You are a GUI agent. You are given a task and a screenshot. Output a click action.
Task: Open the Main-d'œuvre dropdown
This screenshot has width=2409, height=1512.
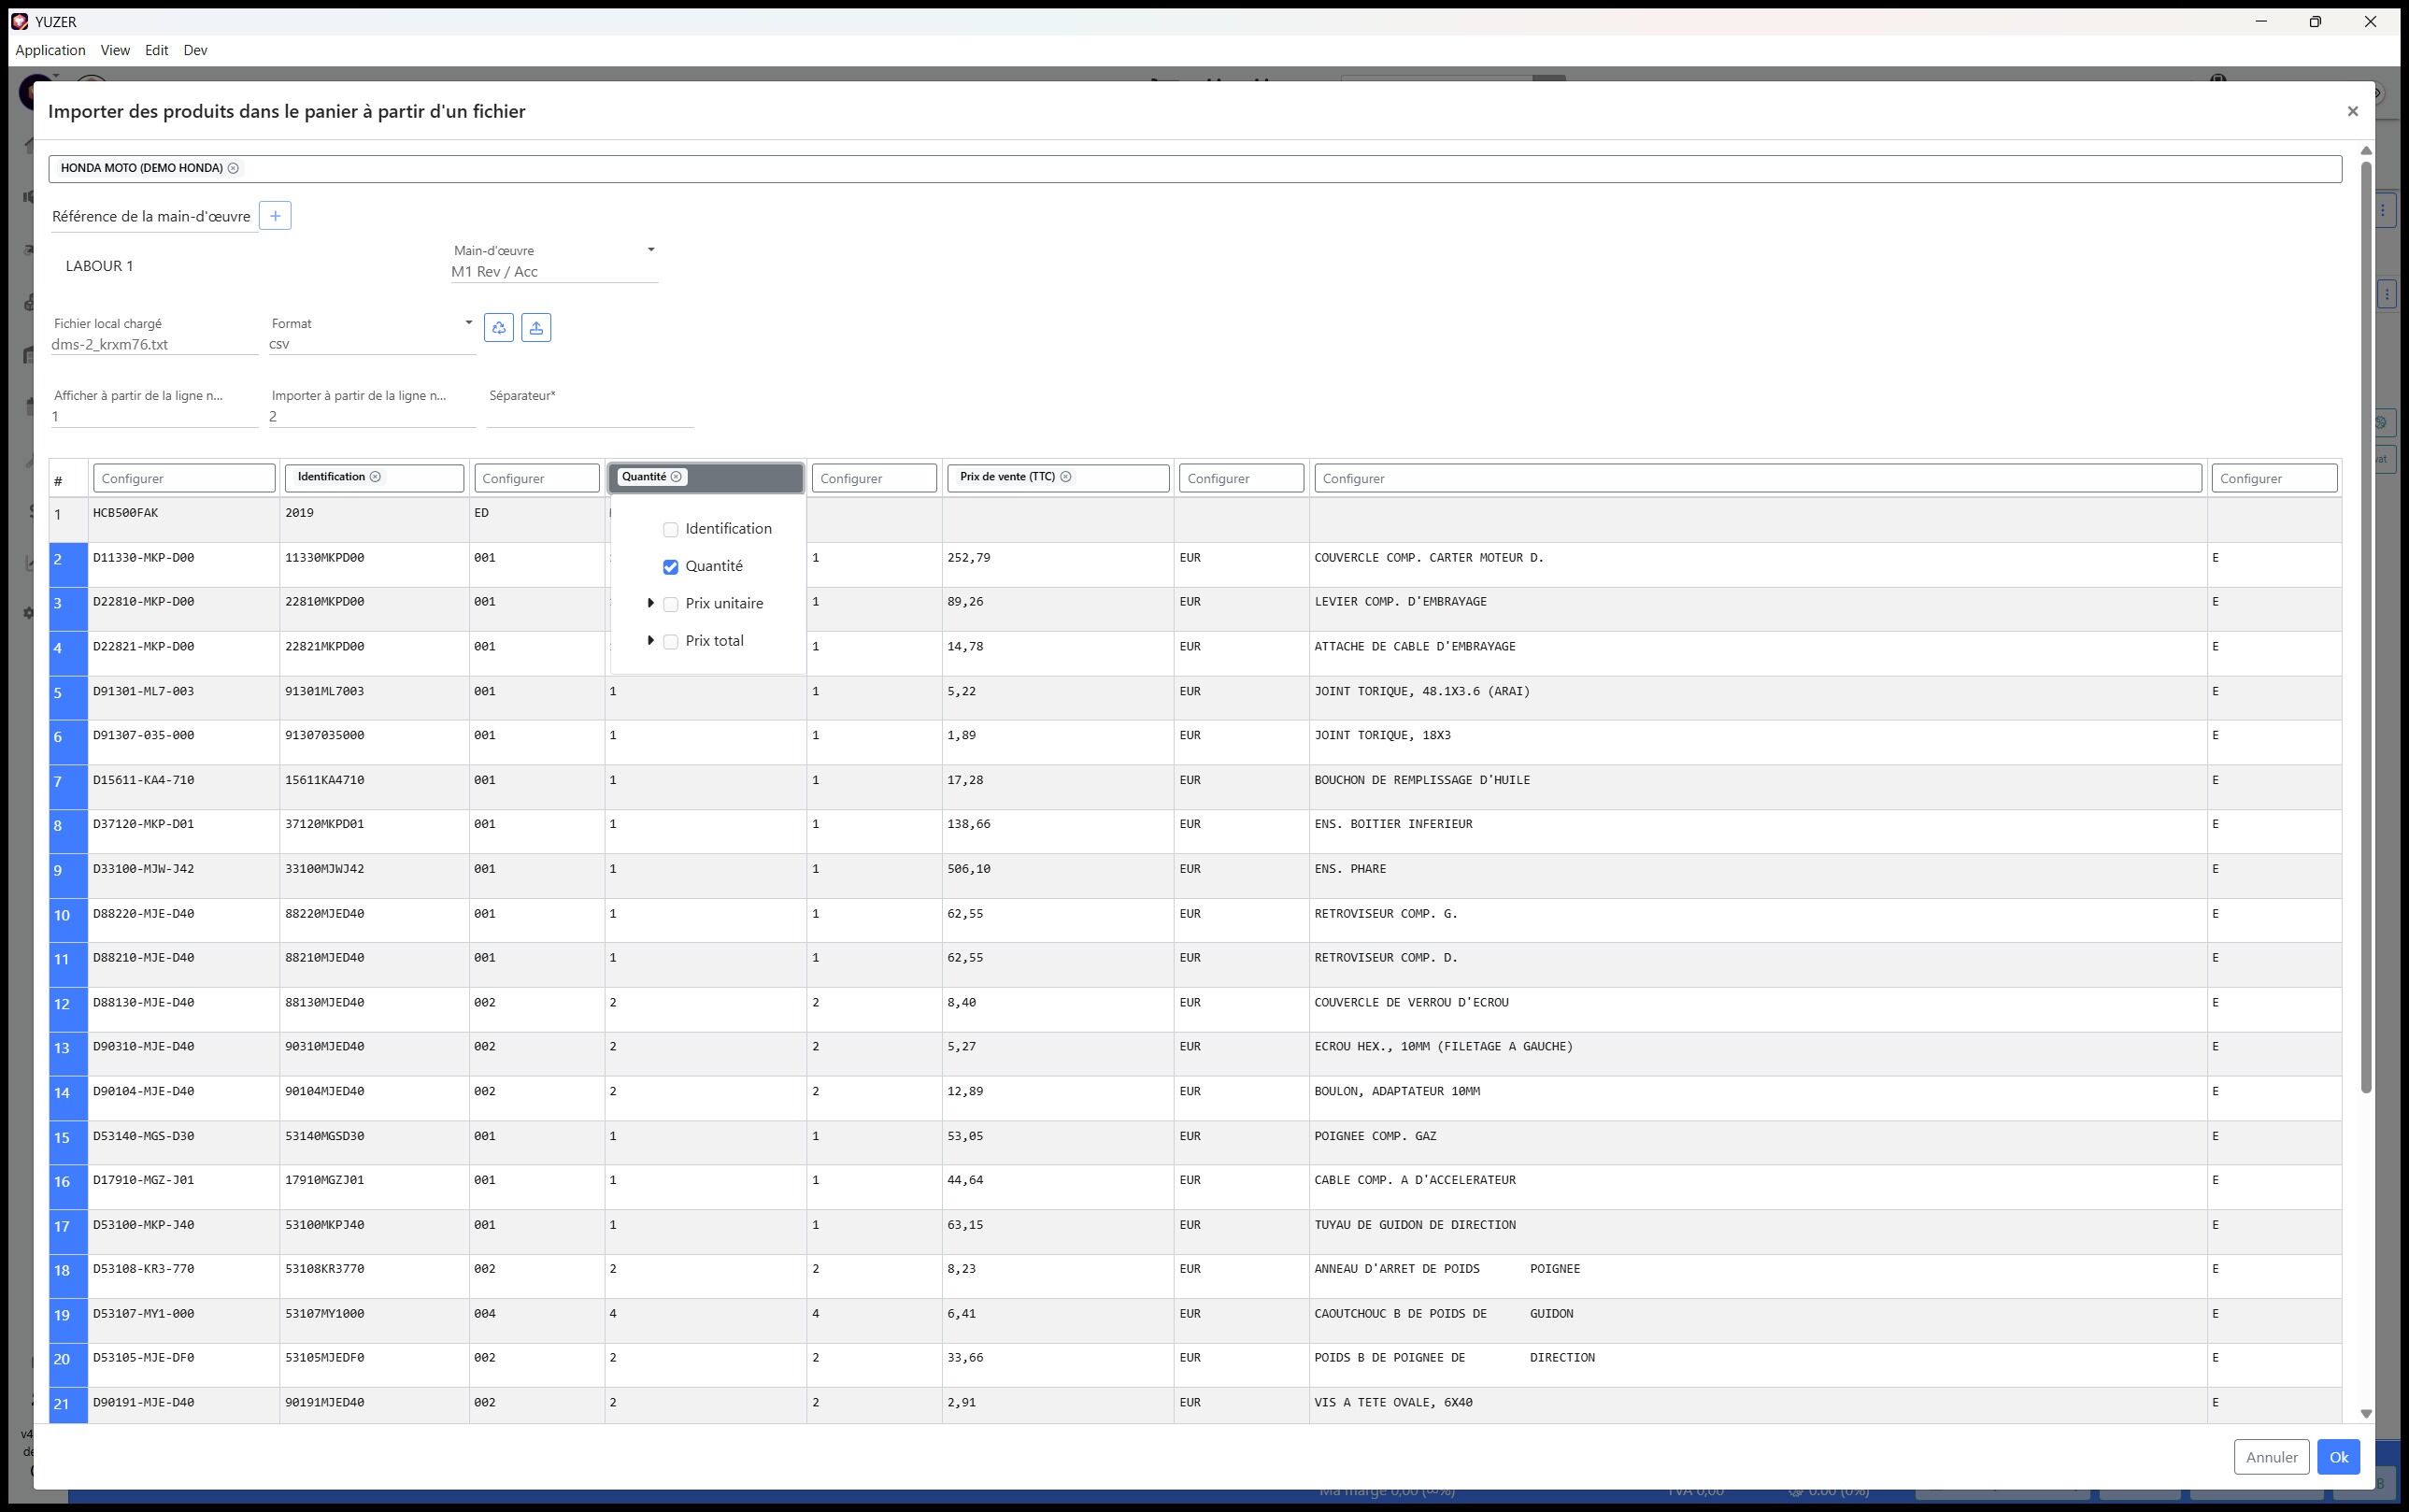651,250
